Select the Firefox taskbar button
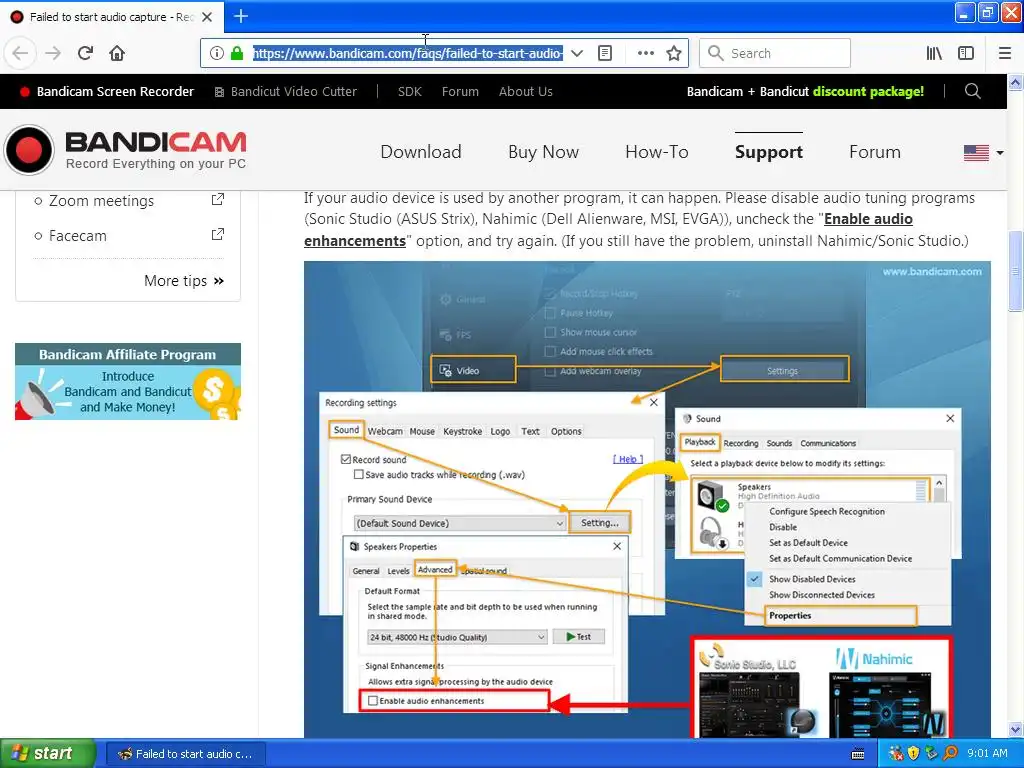Screen dimensions: 1024x768 (x=186, y=754)
